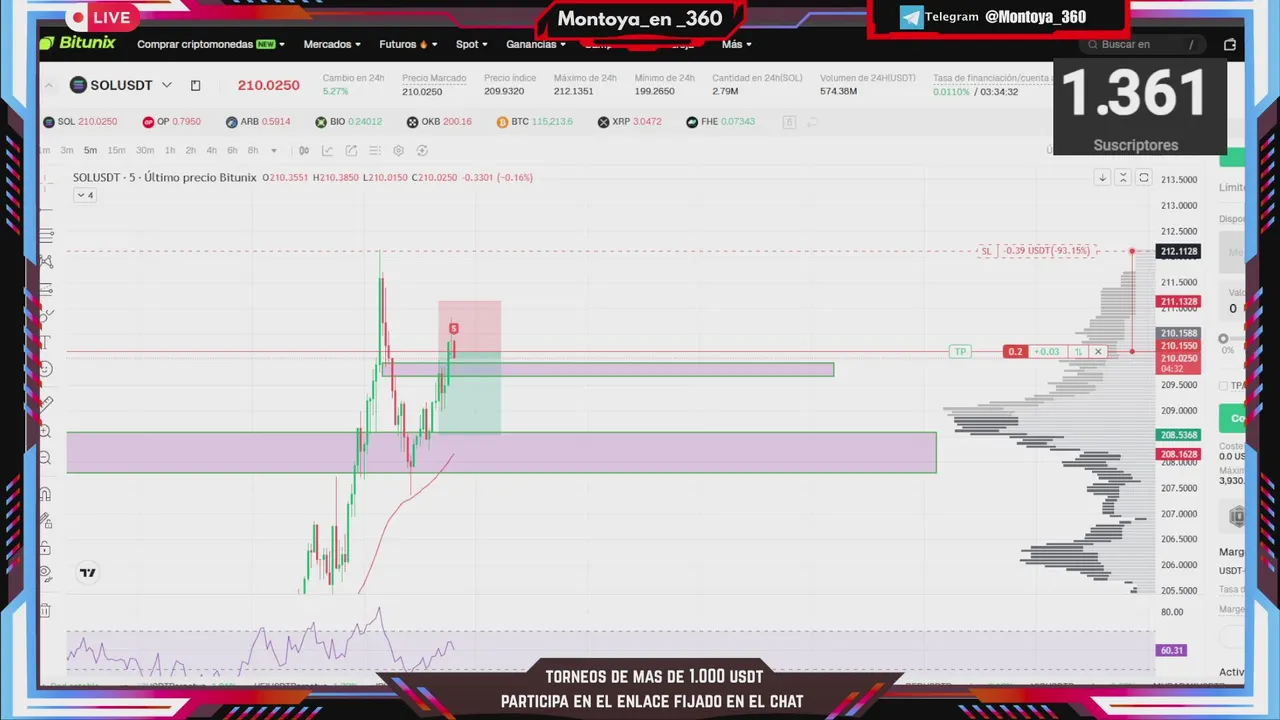Screen dimensions: 1280x720
Task: Open the chart list layout icon
Action: [375, 151]
